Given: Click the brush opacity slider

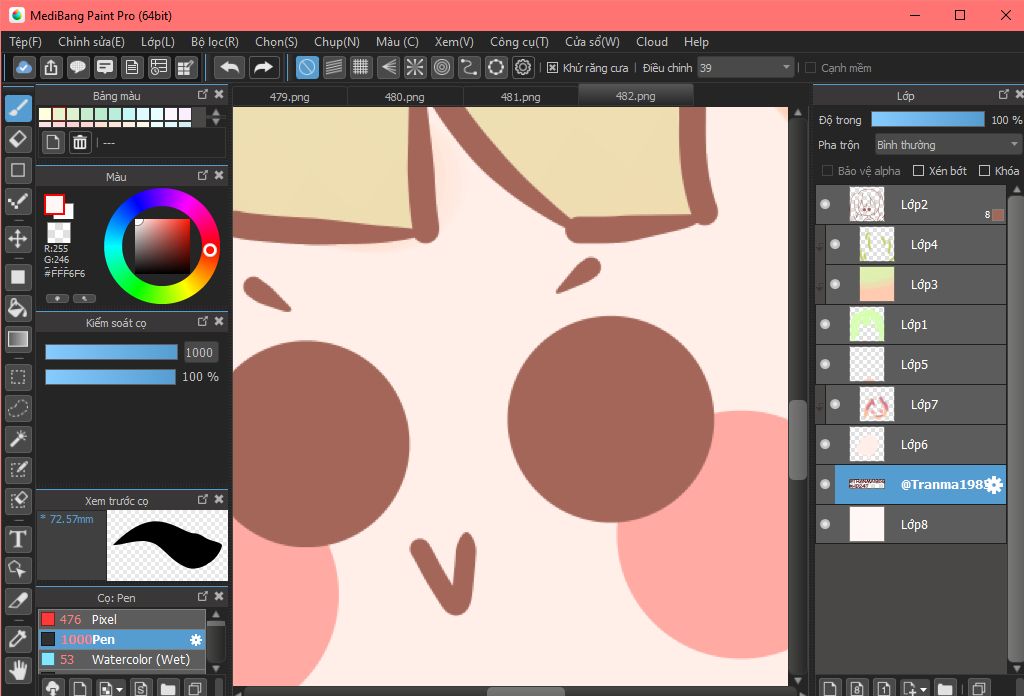Looking at the screenshot, I should [x=110, y=377].
